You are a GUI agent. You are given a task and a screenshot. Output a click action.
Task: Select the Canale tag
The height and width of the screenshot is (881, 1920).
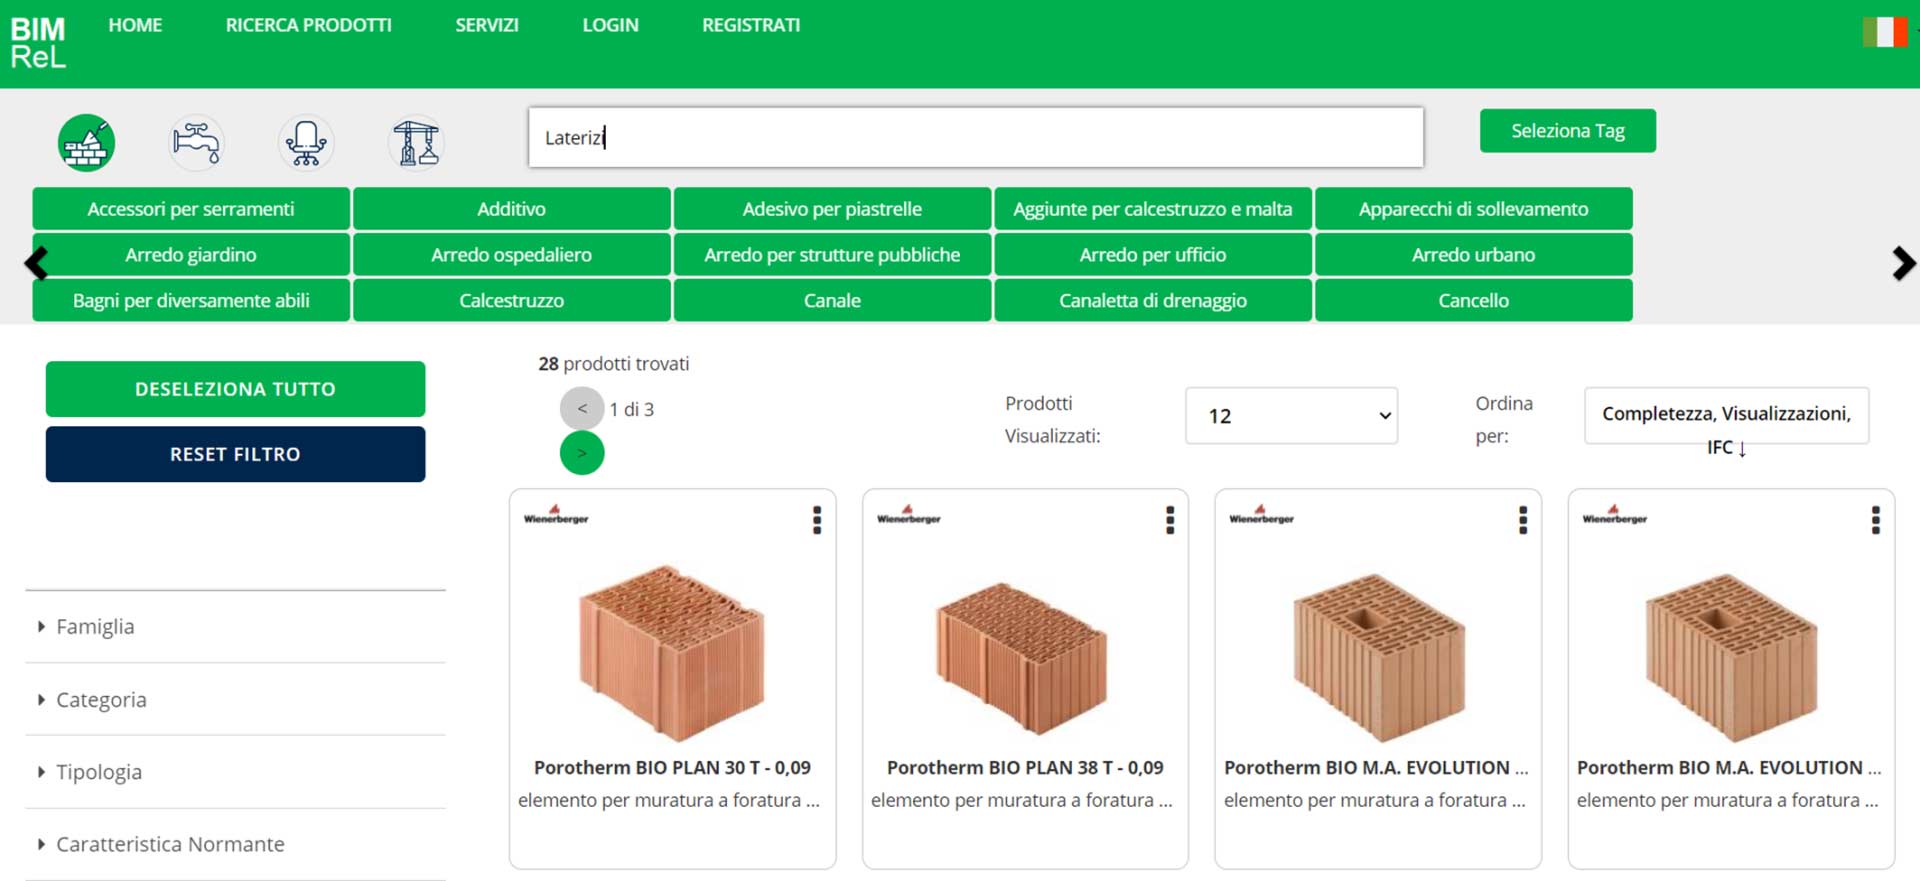832,300
